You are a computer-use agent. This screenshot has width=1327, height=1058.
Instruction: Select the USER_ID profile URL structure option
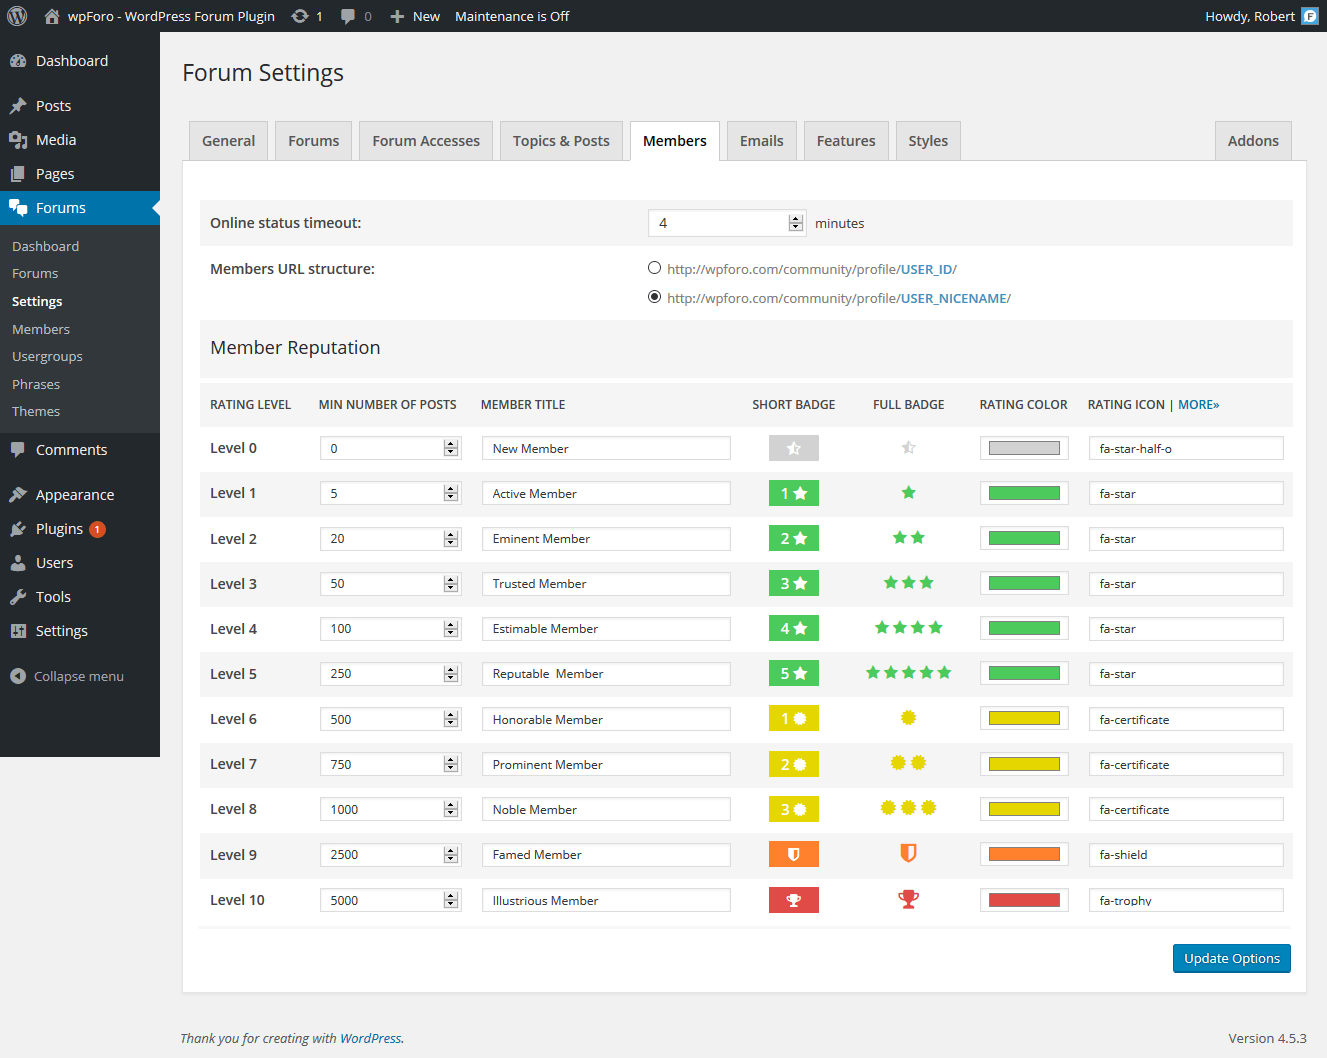click(x=654, y=268)
